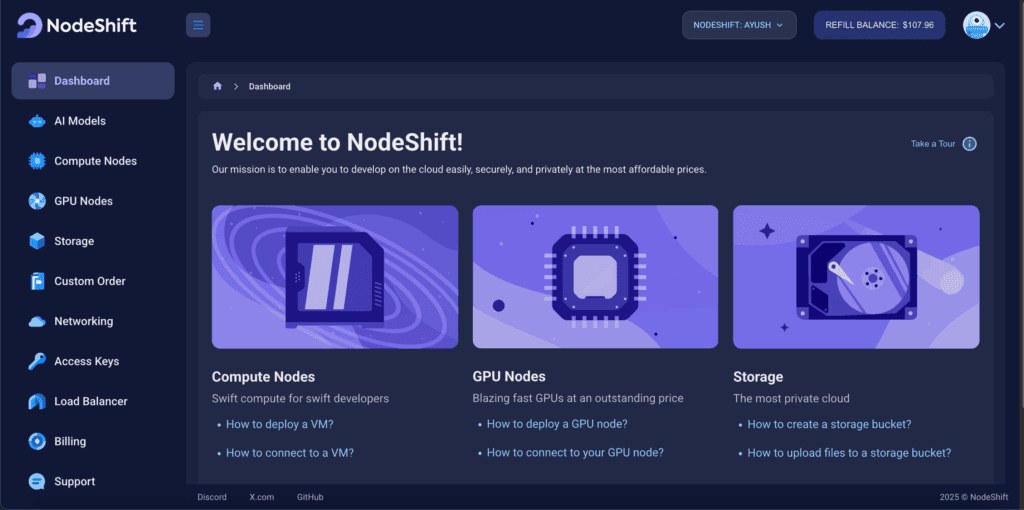Screen dimensions: 1024x510
Task: Click the Compute Nodes chip icon
Action: [37, 161]
